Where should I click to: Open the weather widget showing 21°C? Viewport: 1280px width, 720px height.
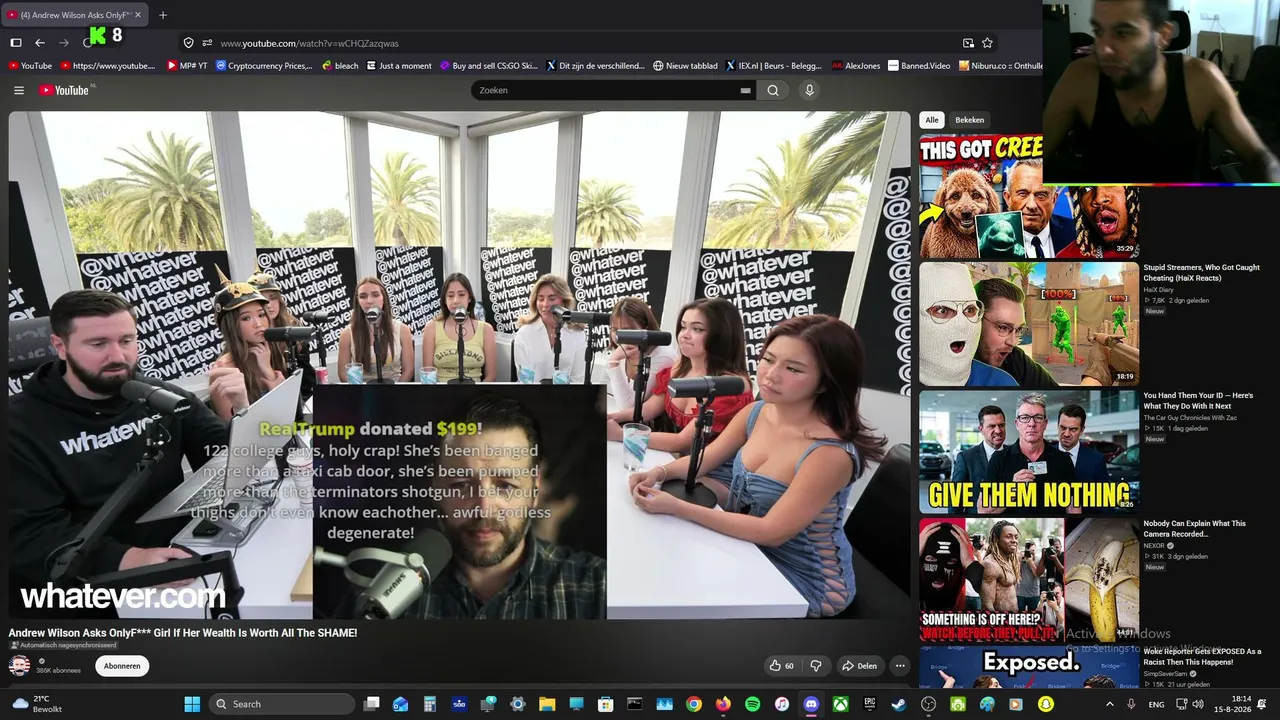coord(37,704)
